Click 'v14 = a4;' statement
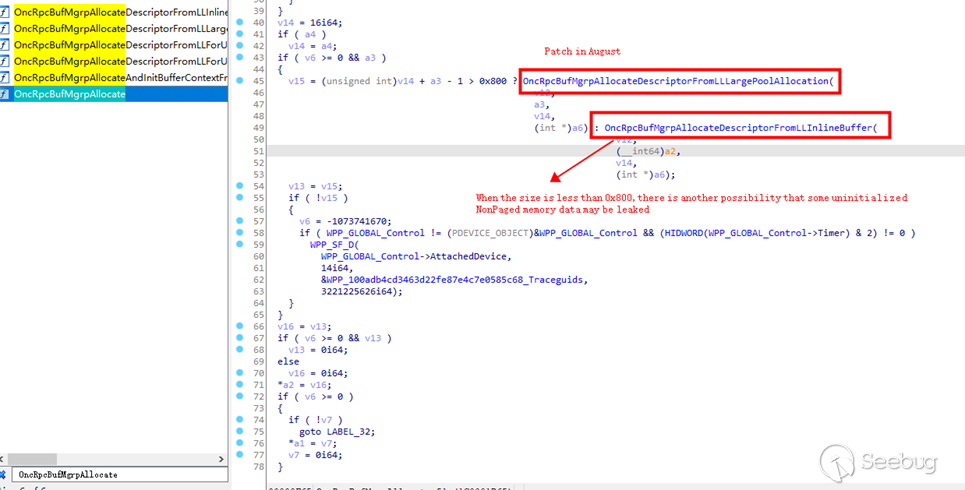 (x=313, y=46)
